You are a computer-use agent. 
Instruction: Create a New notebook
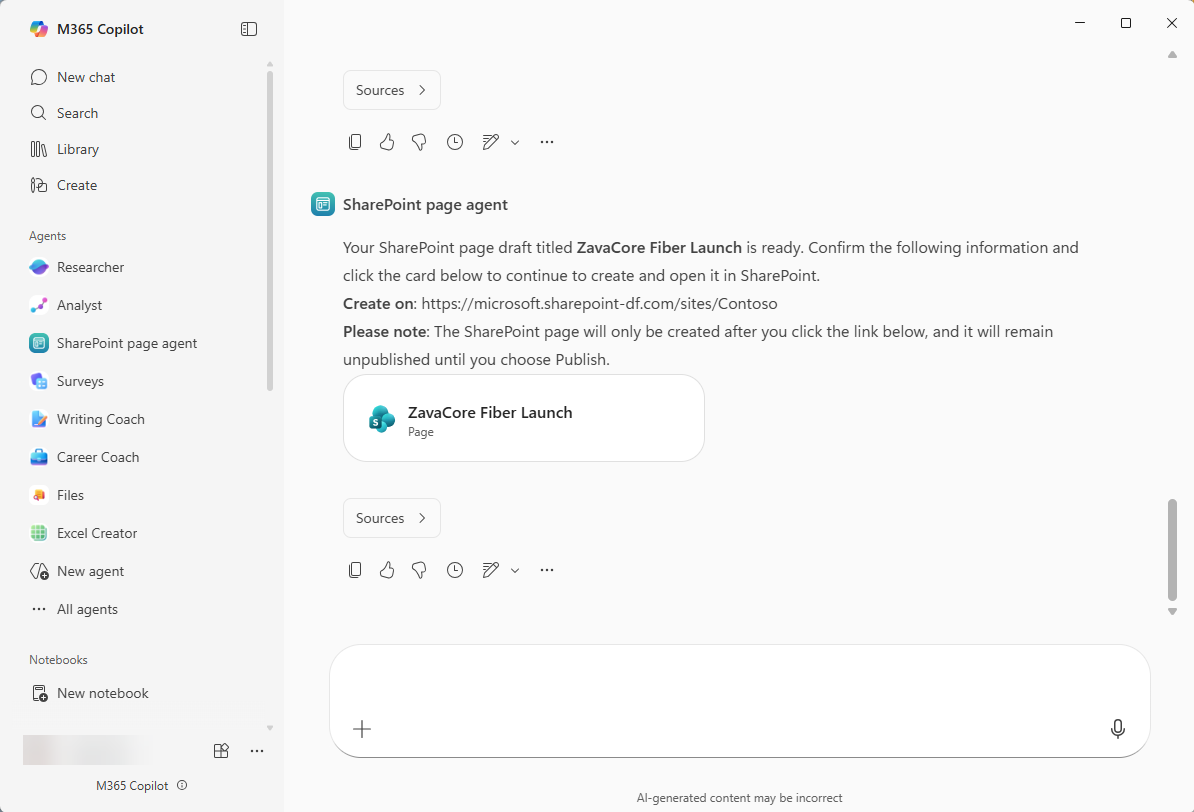(x=102, y=693)
